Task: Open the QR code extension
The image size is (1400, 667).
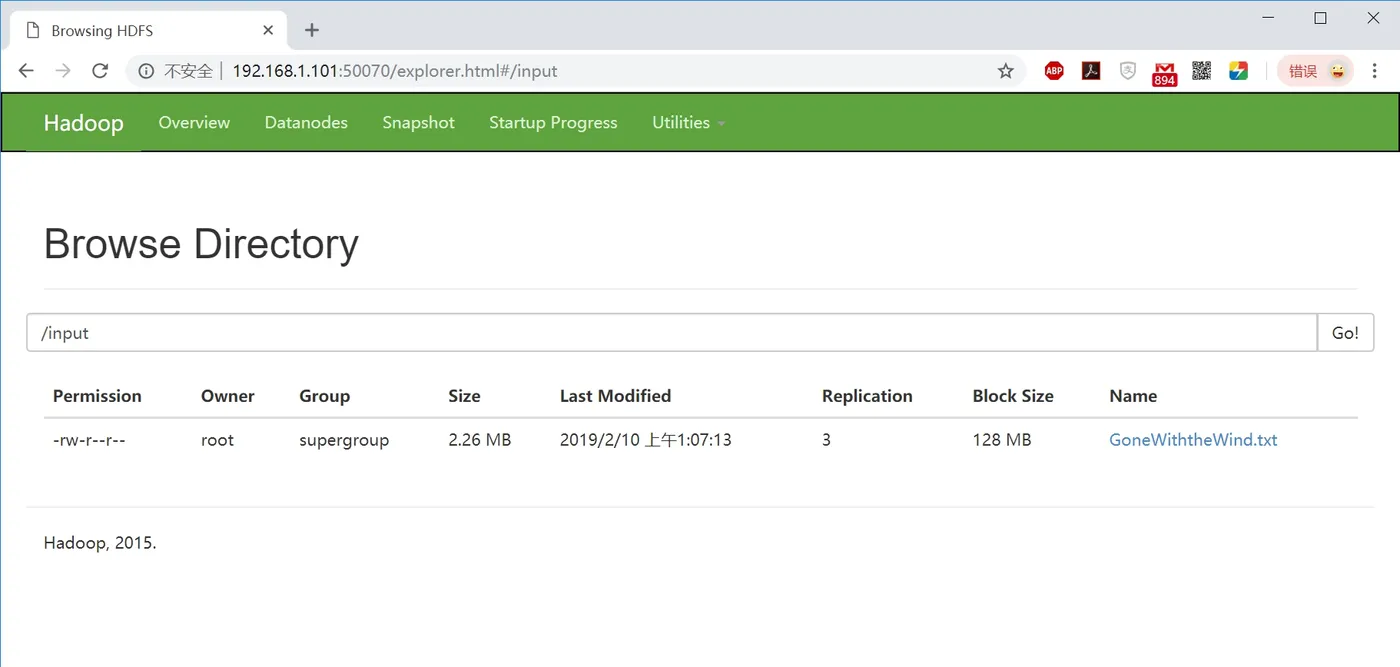Action: pyautogui.click(x=1201, y=71)
